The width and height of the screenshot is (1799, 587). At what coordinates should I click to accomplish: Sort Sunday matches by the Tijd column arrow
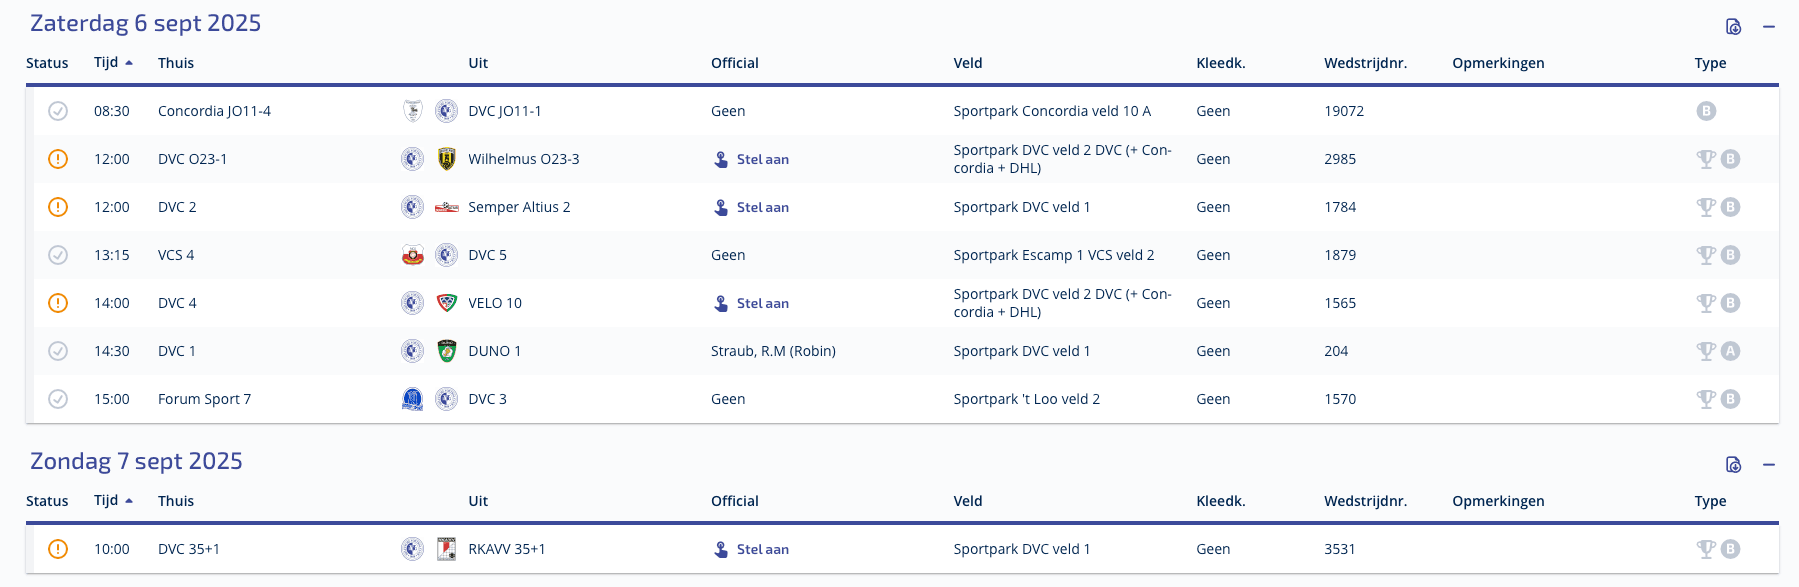tap(129, 501)
